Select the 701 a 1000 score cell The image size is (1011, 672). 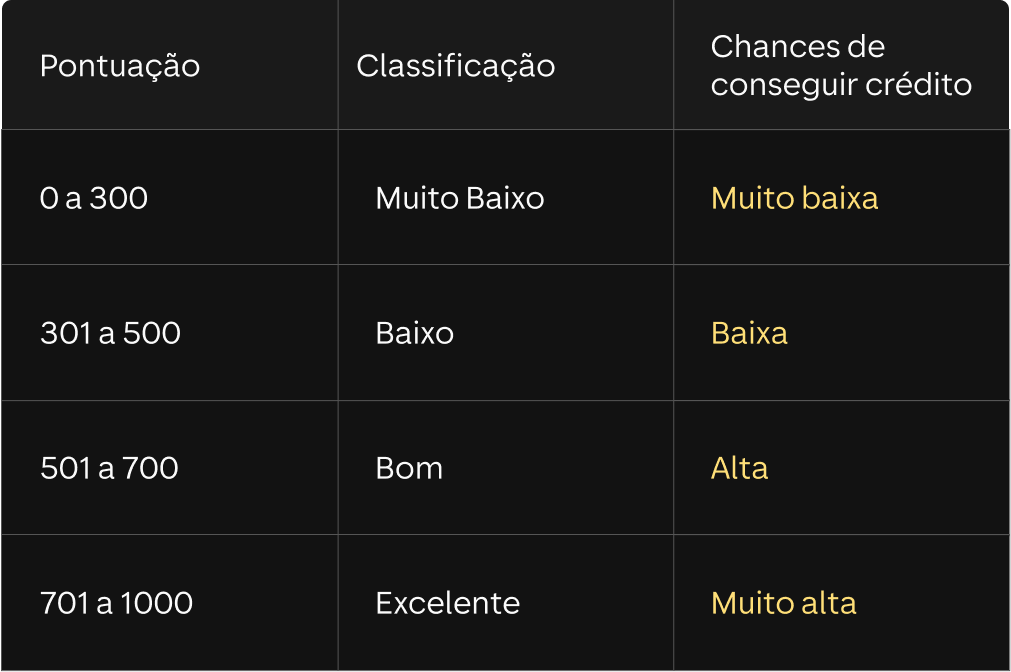[116, 603]
